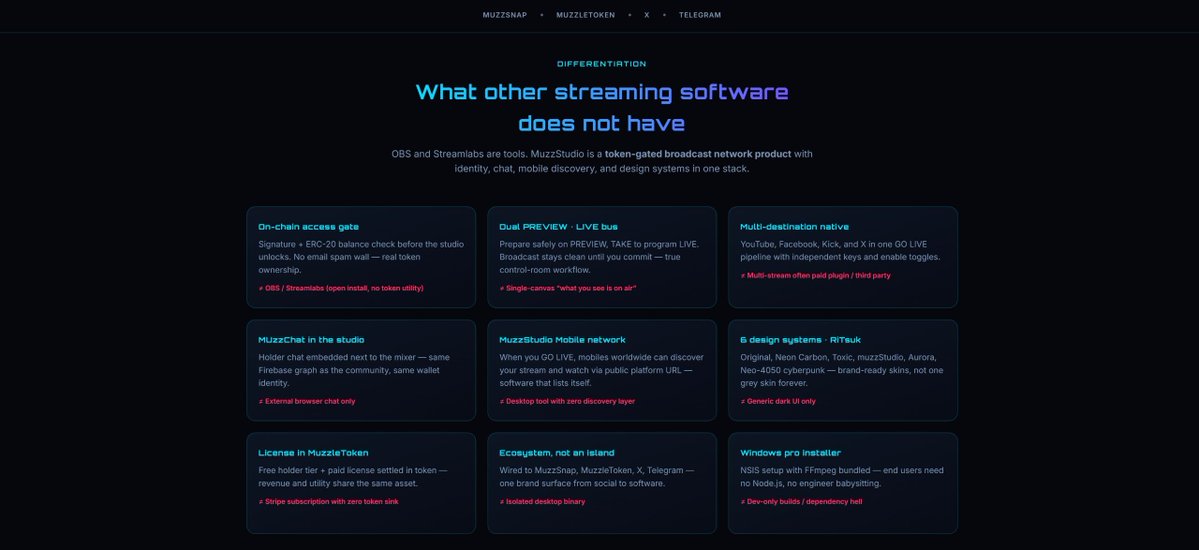The width and height of the screenshot is (1199, 550).
Task: Select the 'Ecosystem, not an island' card title
Action: (557, 453)
